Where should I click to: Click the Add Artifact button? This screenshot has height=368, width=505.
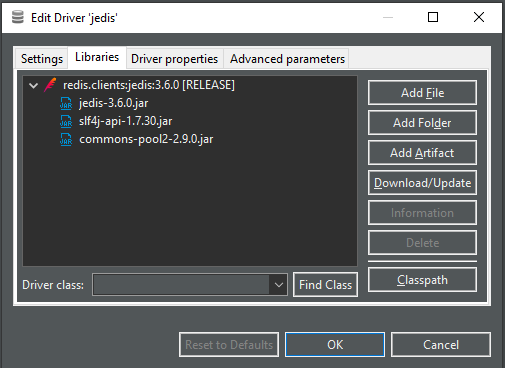(422, 153)
